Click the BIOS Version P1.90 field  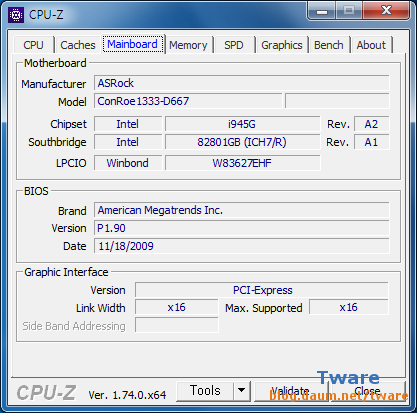point(242,228)
